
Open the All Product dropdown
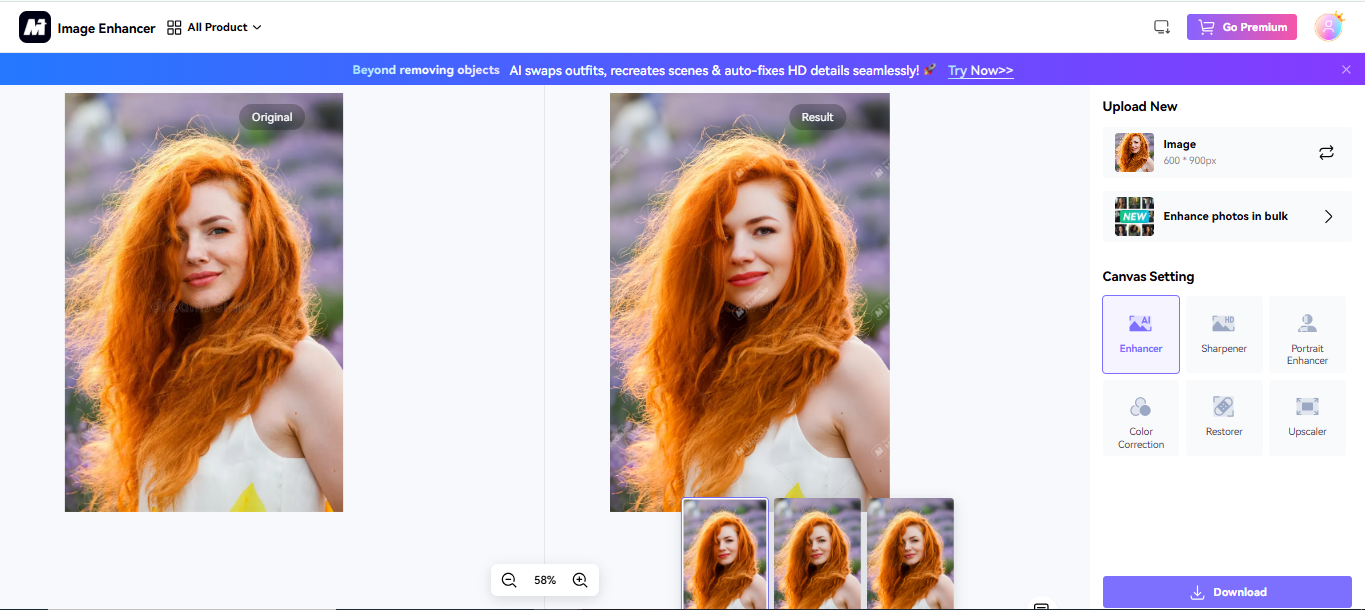(x=214, y=27)
